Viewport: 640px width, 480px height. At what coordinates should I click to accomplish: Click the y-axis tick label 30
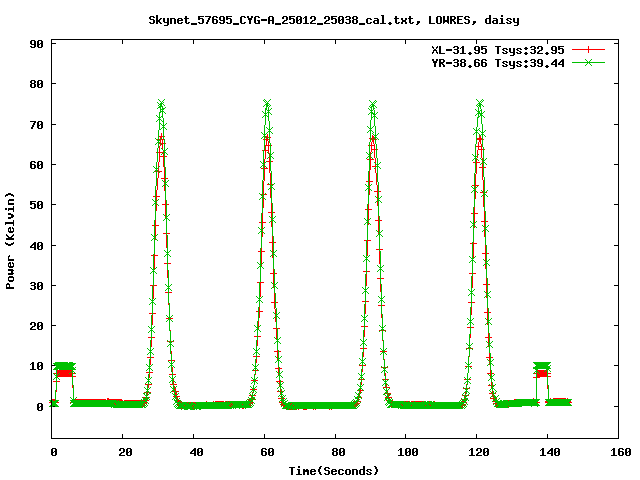36,286
